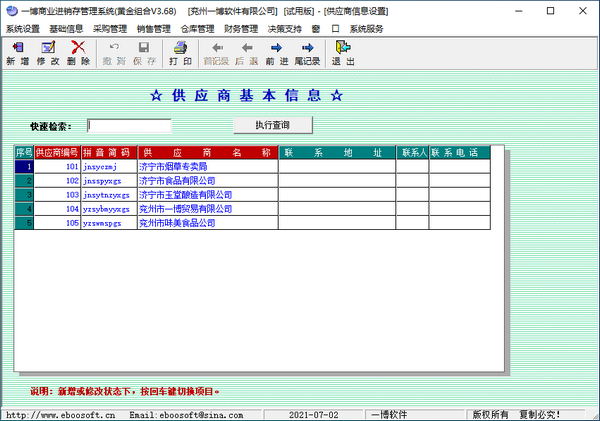Image resolution: width=600 pixels, height=421 pixels.
Task: Open the 仓库管理 menu
Action: pyautogui.click(x=198, y=29)
